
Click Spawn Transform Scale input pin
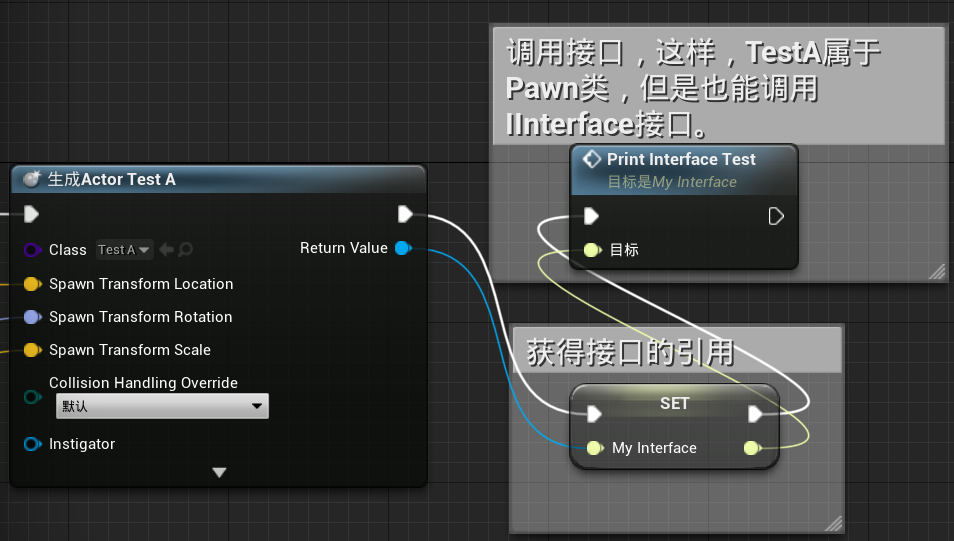click(32, 350)
